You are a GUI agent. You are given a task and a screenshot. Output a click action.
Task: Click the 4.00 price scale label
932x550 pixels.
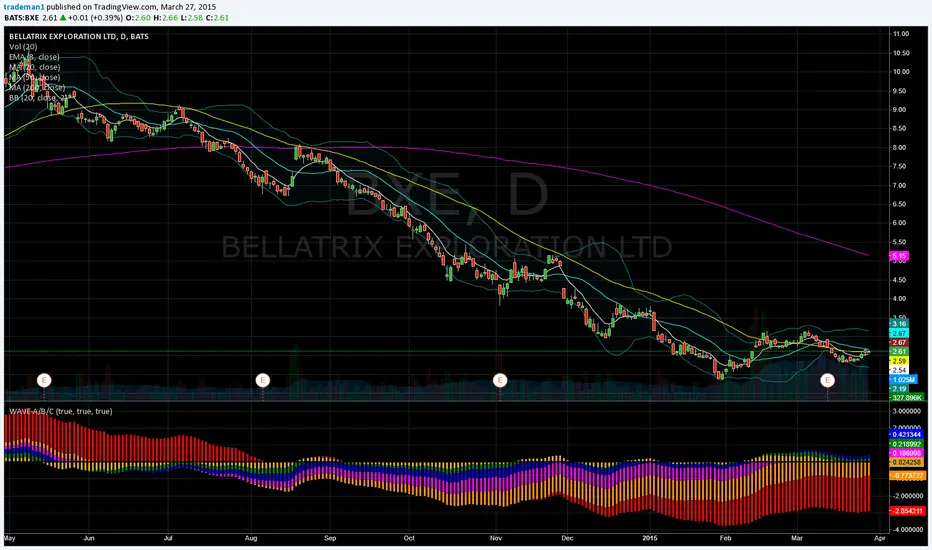pyautogui.click(x=899, y=299)
